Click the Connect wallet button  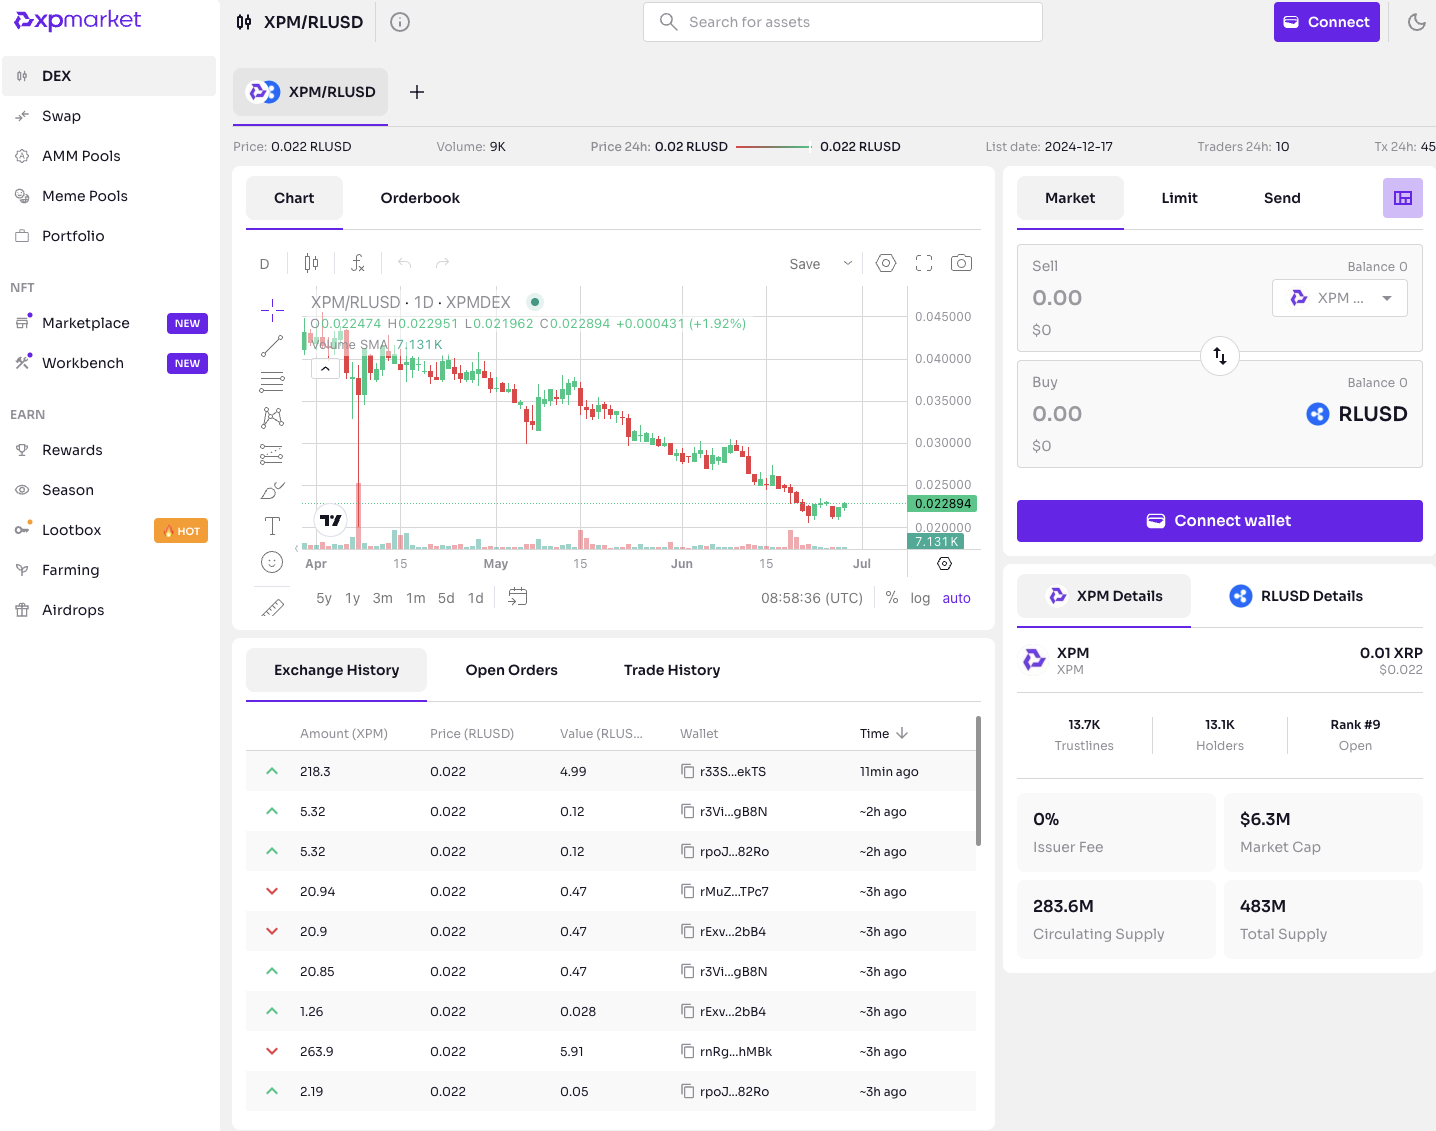[1220, 521]
